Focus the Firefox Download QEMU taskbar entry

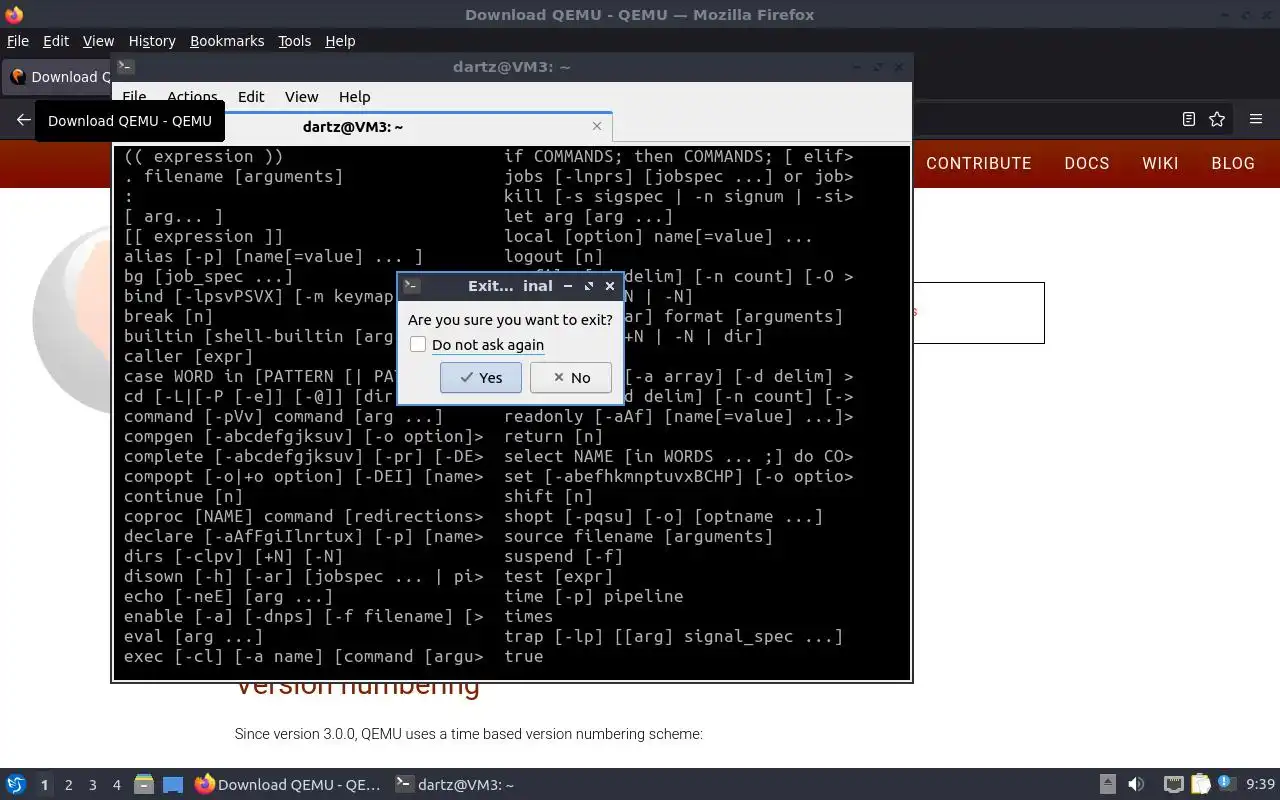tap(288, 785)
